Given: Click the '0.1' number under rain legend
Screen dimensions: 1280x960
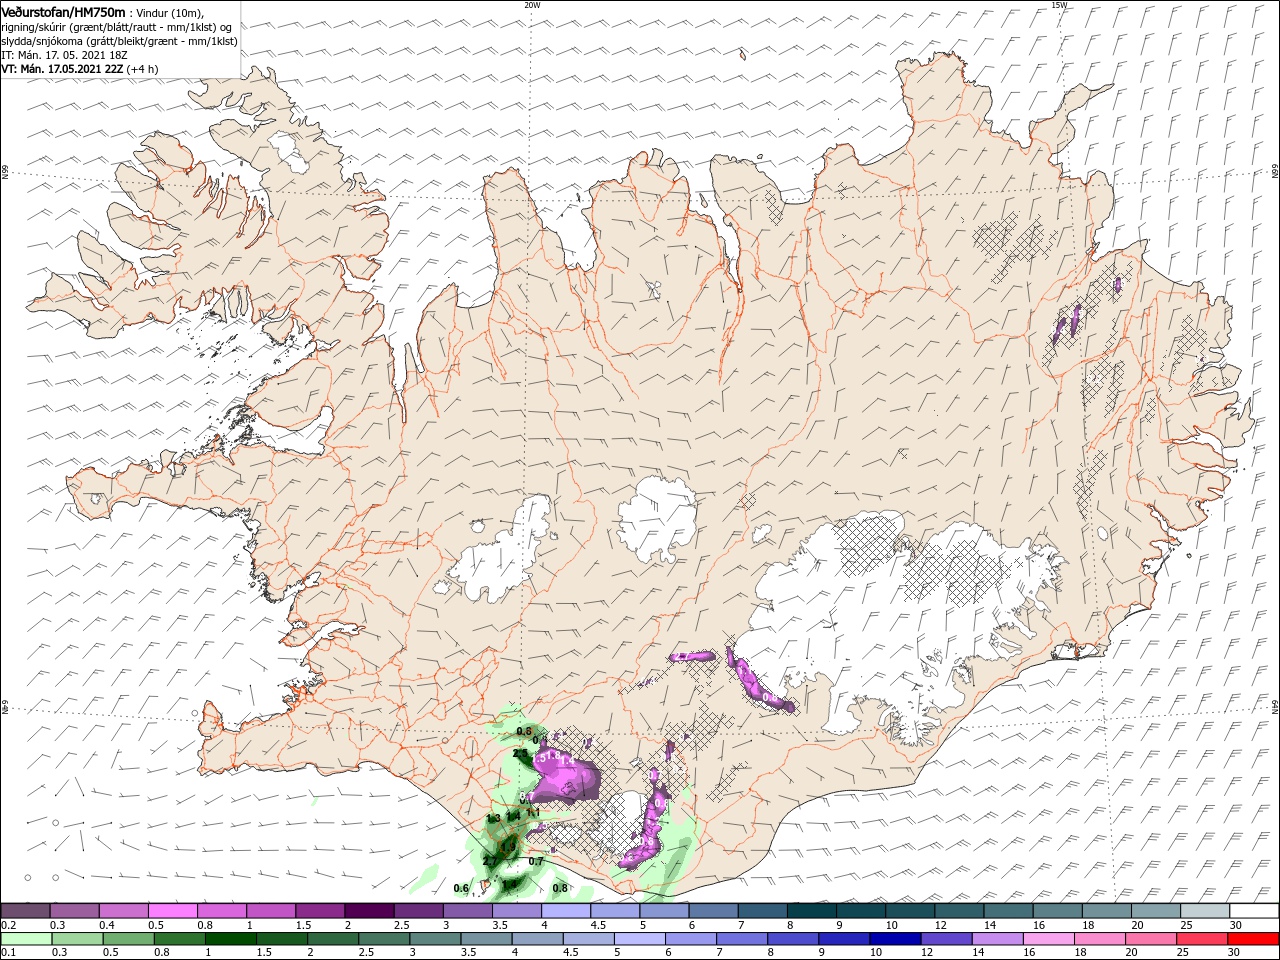Looking at the screenshot, I should tap(8, 953).
